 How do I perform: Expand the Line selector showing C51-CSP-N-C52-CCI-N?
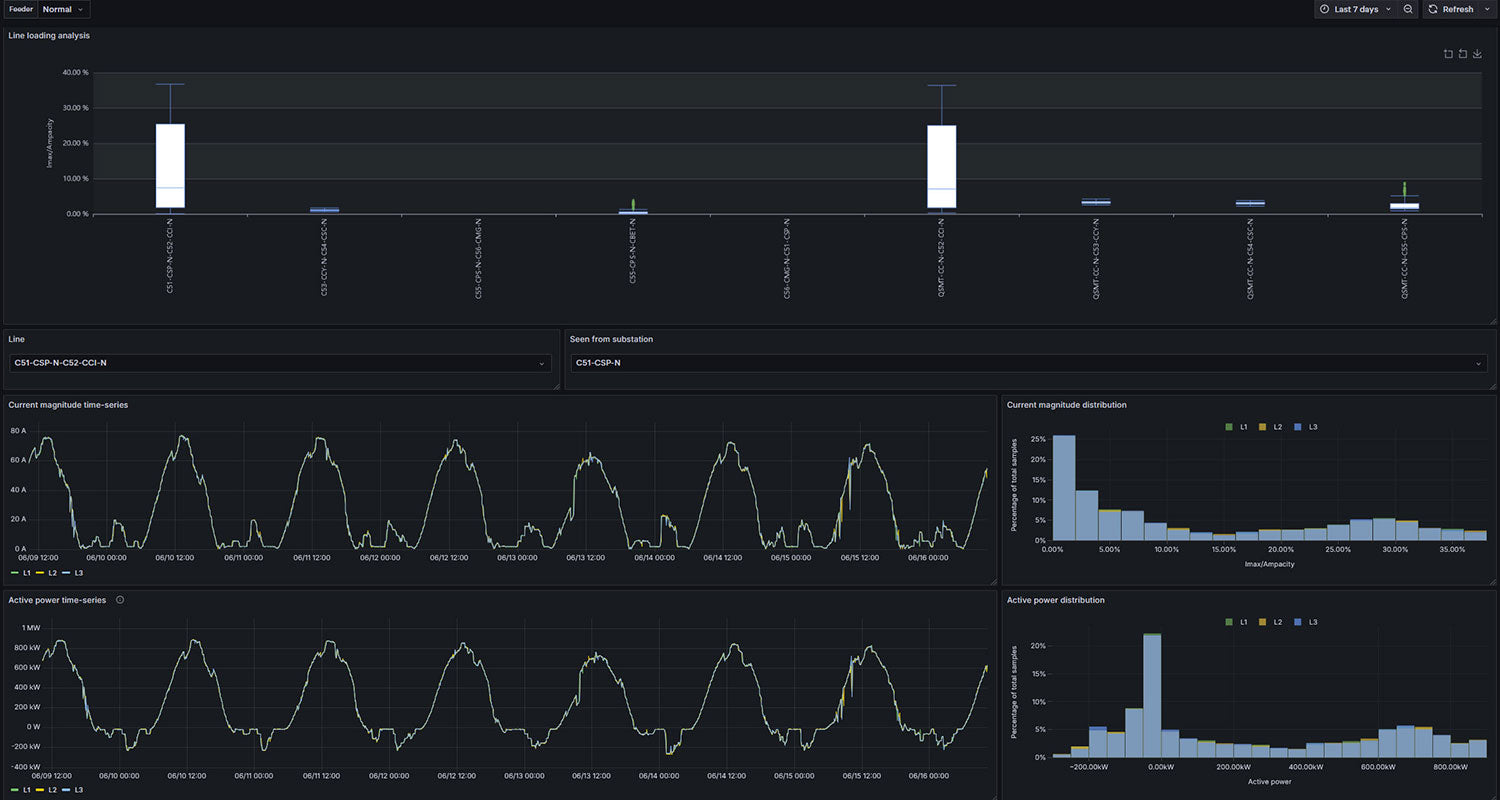(280, 363)
